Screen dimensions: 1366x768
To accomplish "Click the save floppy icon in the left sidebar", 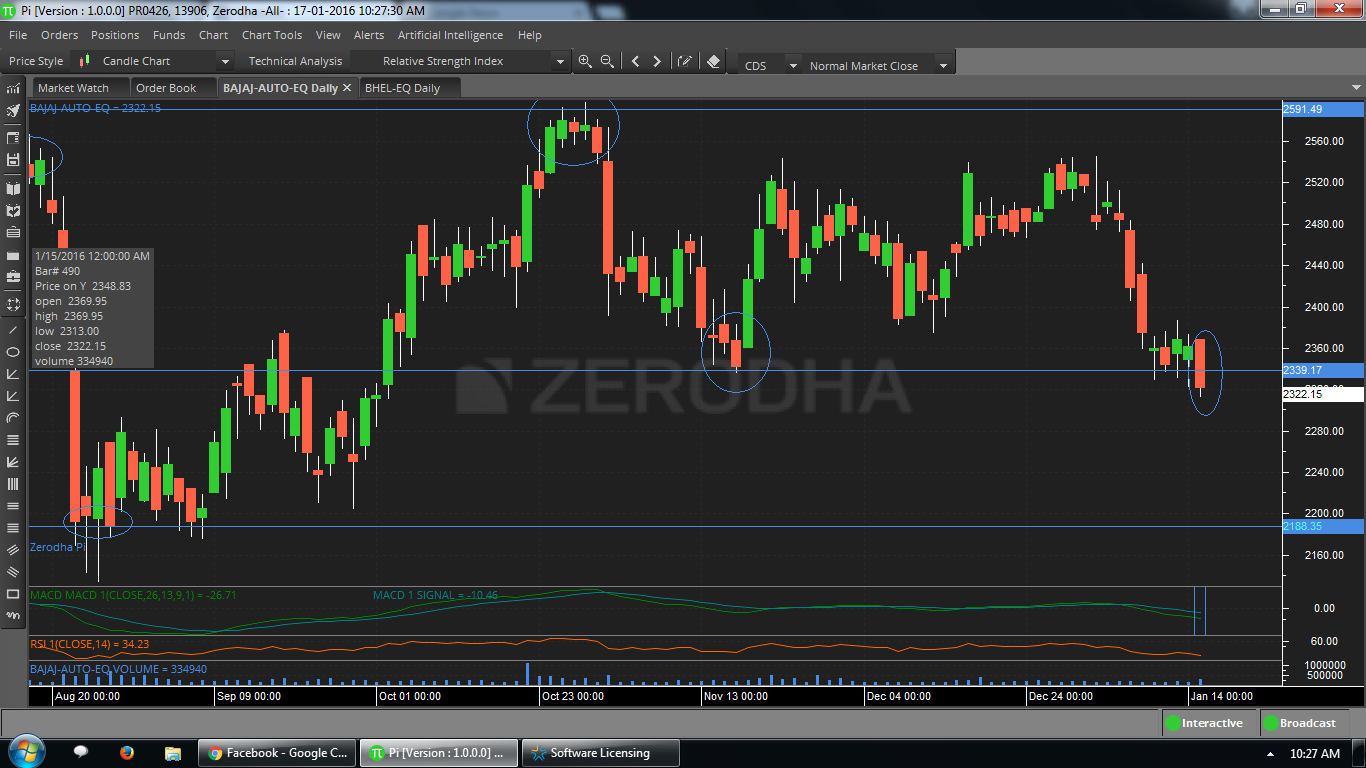I will point(13,160).
